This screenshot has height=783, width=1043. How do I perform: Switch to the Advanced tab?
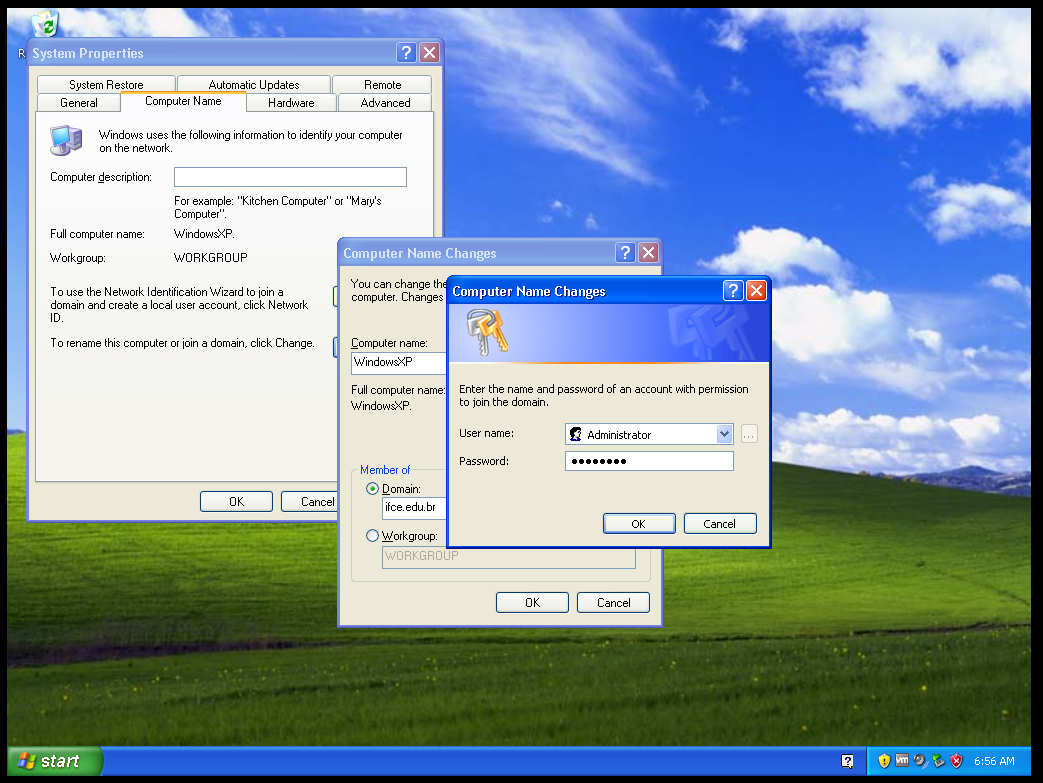pos(386,102)
